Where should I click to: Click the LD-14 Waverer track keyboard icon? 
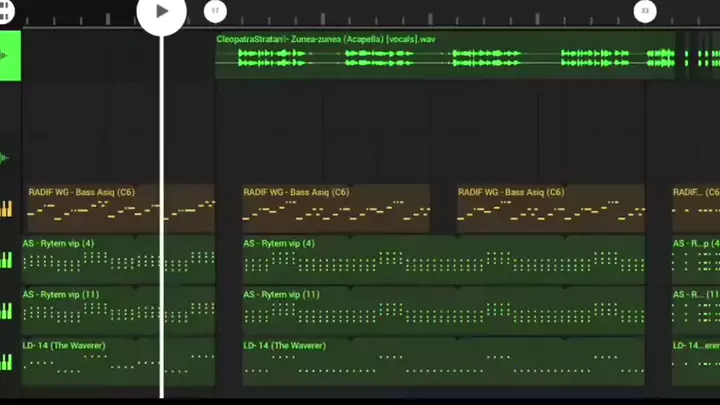pyautogui.click(x=8, y=361)
